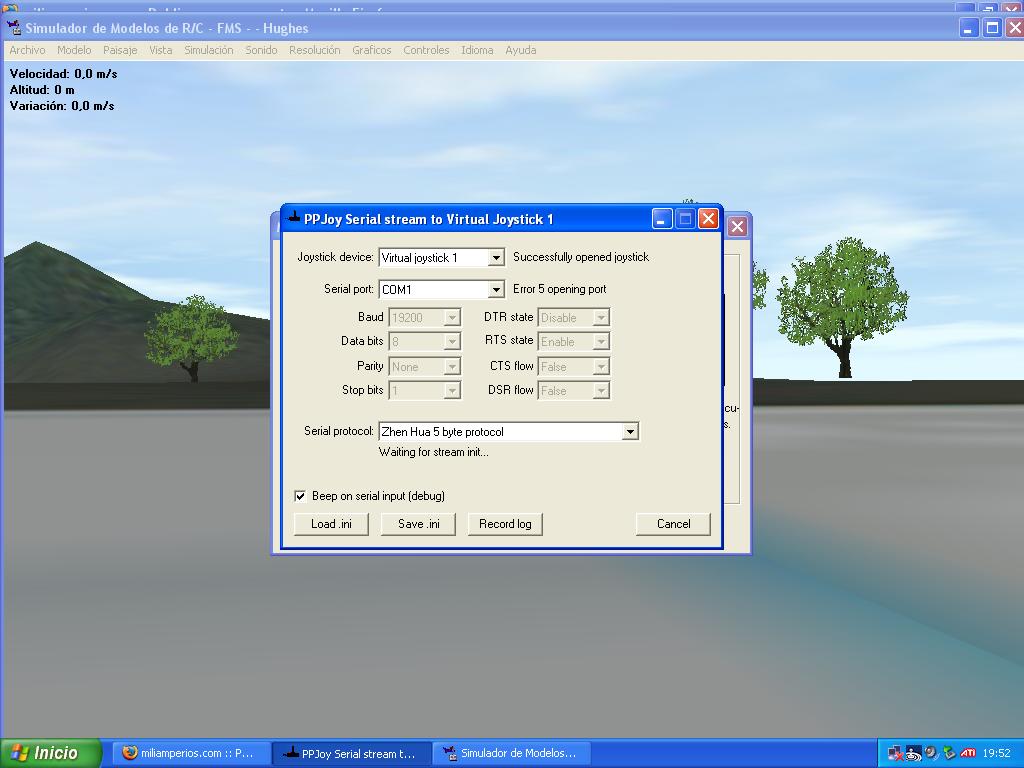Toggle Beep on serial input (debug) checkbox
Viewport: 1024px width, 768px height.
tap(300, 496)
